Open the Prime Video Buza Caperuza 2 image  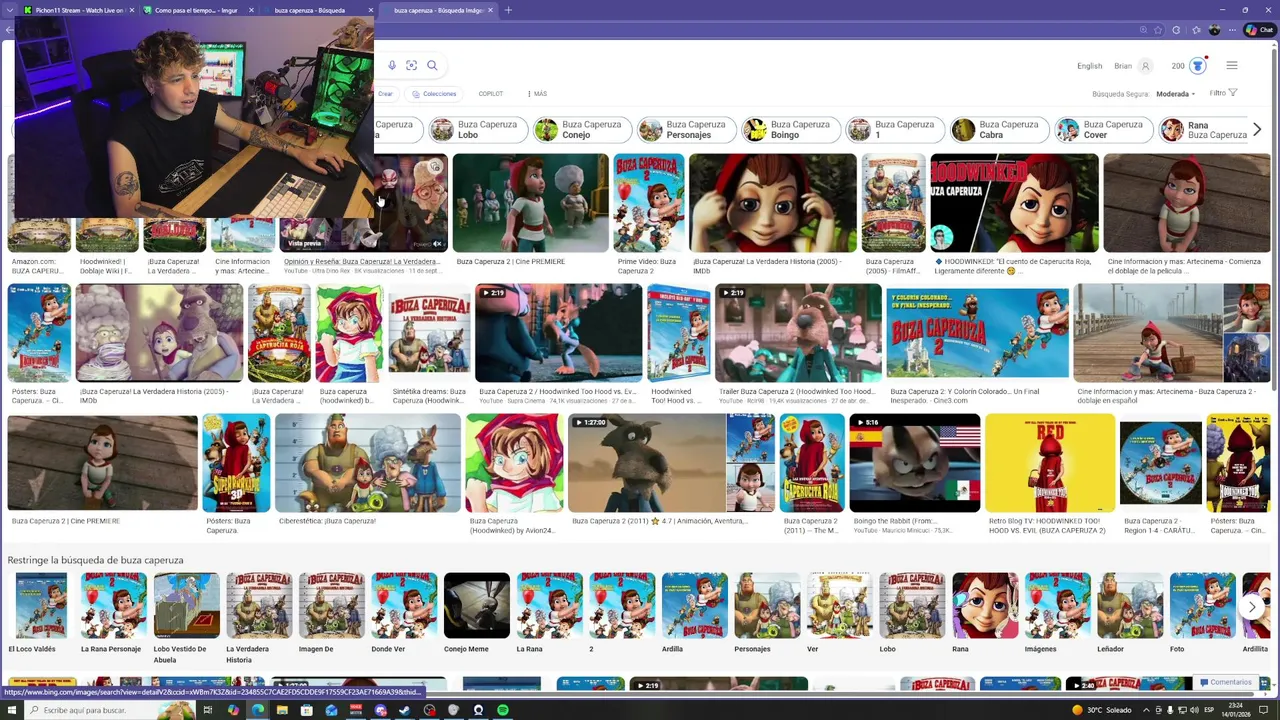[x=649, y=203]
